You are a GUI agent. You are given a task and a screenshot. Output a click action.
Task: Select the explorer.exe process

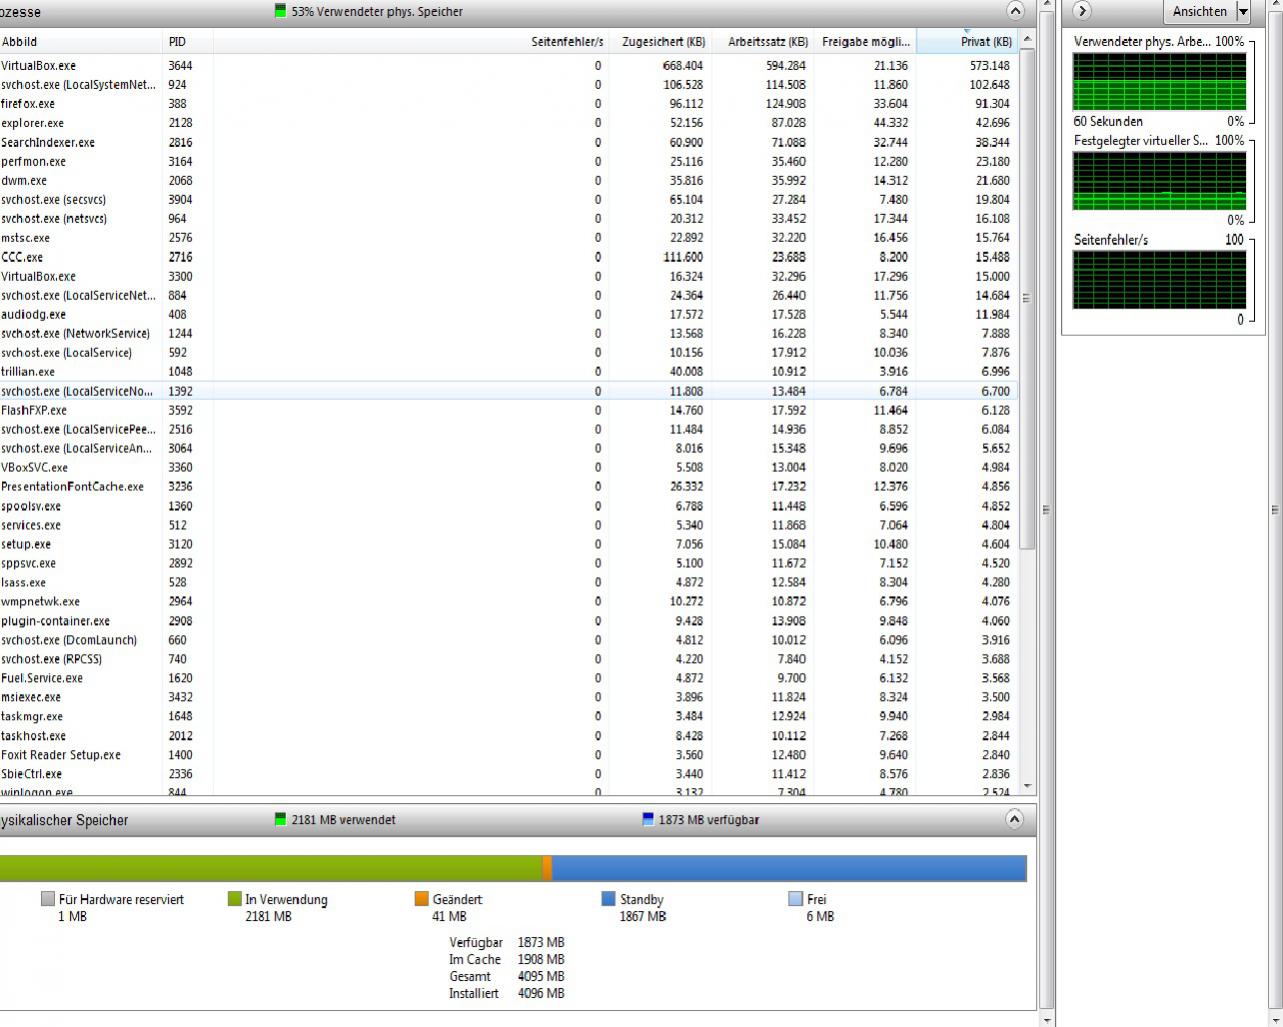pos(509,123)
